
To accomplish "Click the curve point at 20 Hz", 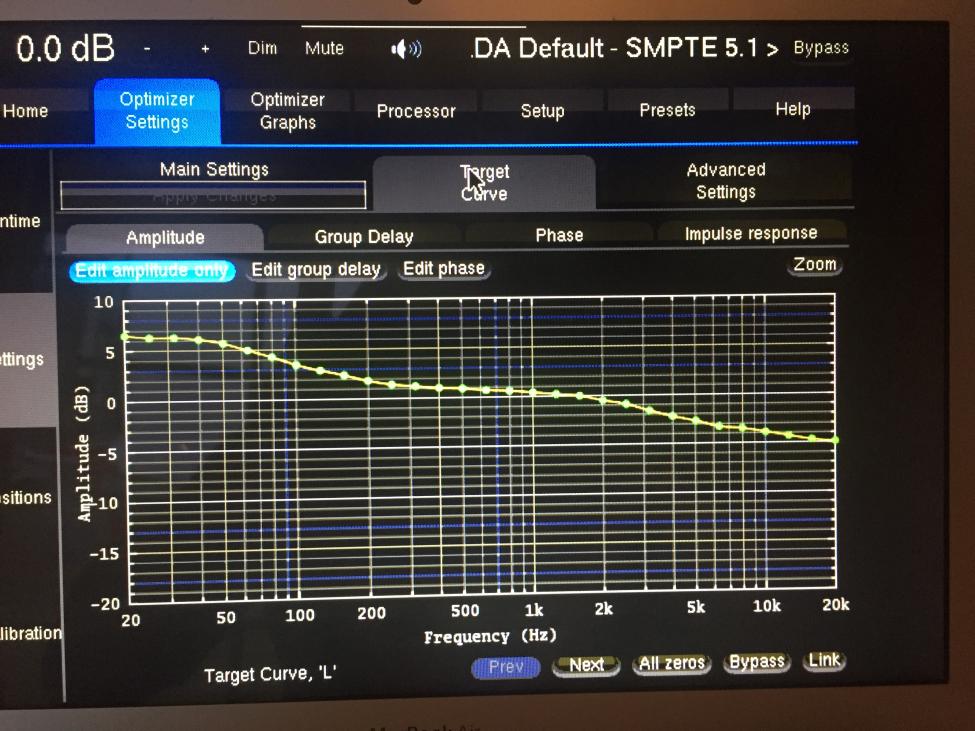I will click(125, 337).
